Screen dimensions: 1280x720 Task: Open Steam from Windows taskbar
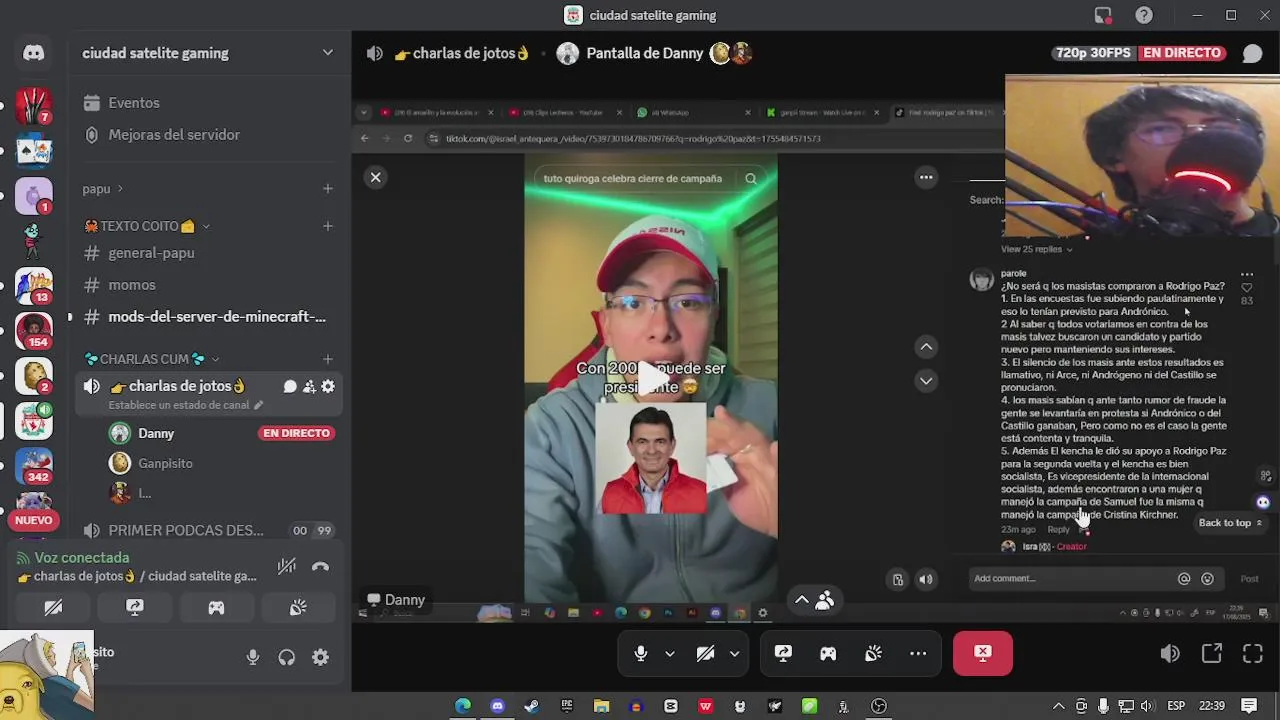point(531,706)
